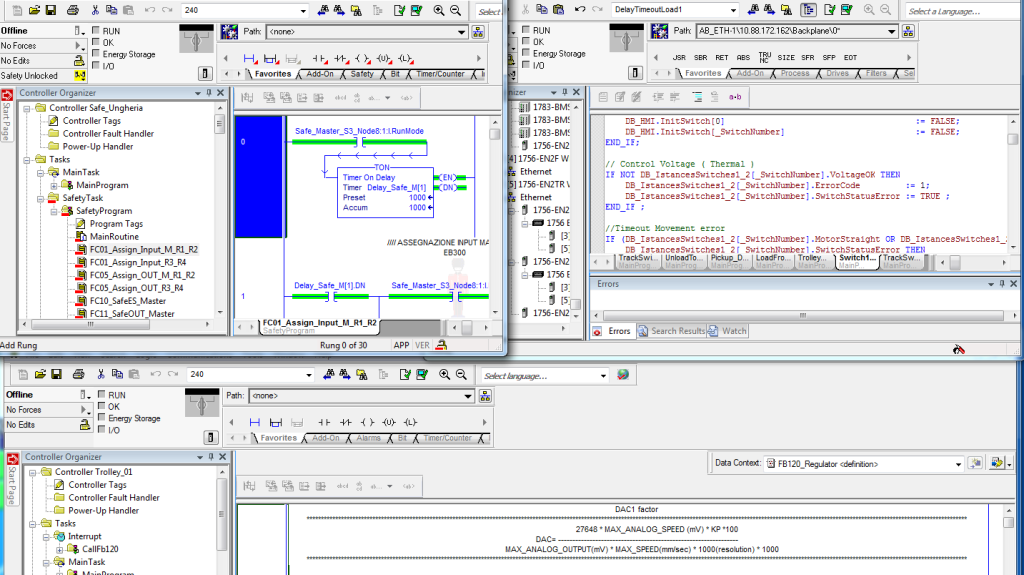Click Safety Unlocked lock icon
Image resolution: width=1024 pixels, height=575 pixels.
pos(80,76)
